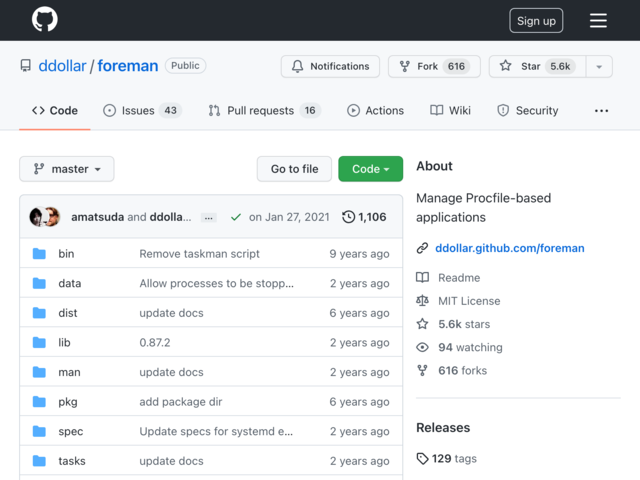Click the tag icon beside 129 tags
This screenshot has width=640, height=480.
click(422, 458)
